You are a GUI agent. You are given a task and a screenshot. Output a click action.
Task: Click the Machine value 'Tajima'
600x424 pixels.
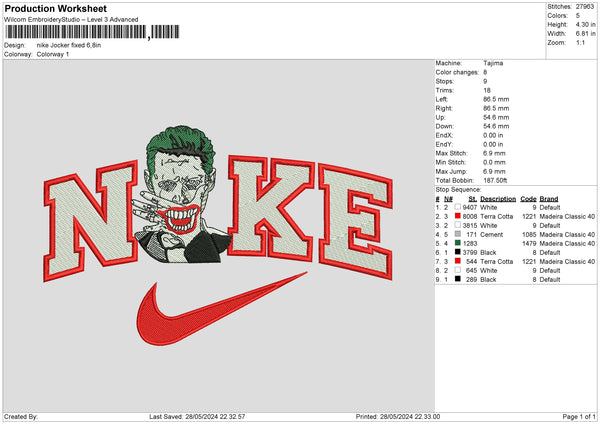[x=493, y=63]
